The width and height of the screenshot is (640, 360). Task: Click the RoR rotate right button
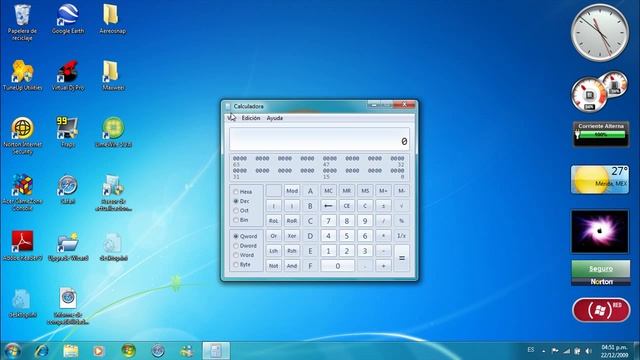(x=292, y=221)
